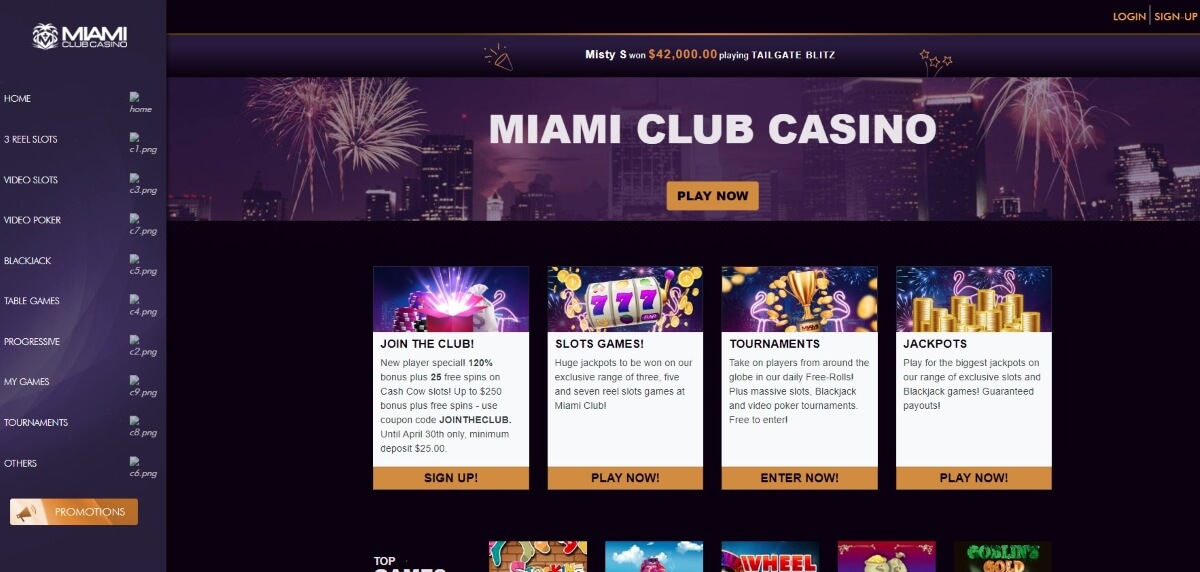Open the Table Games menu item

click(x=32, y=301)
